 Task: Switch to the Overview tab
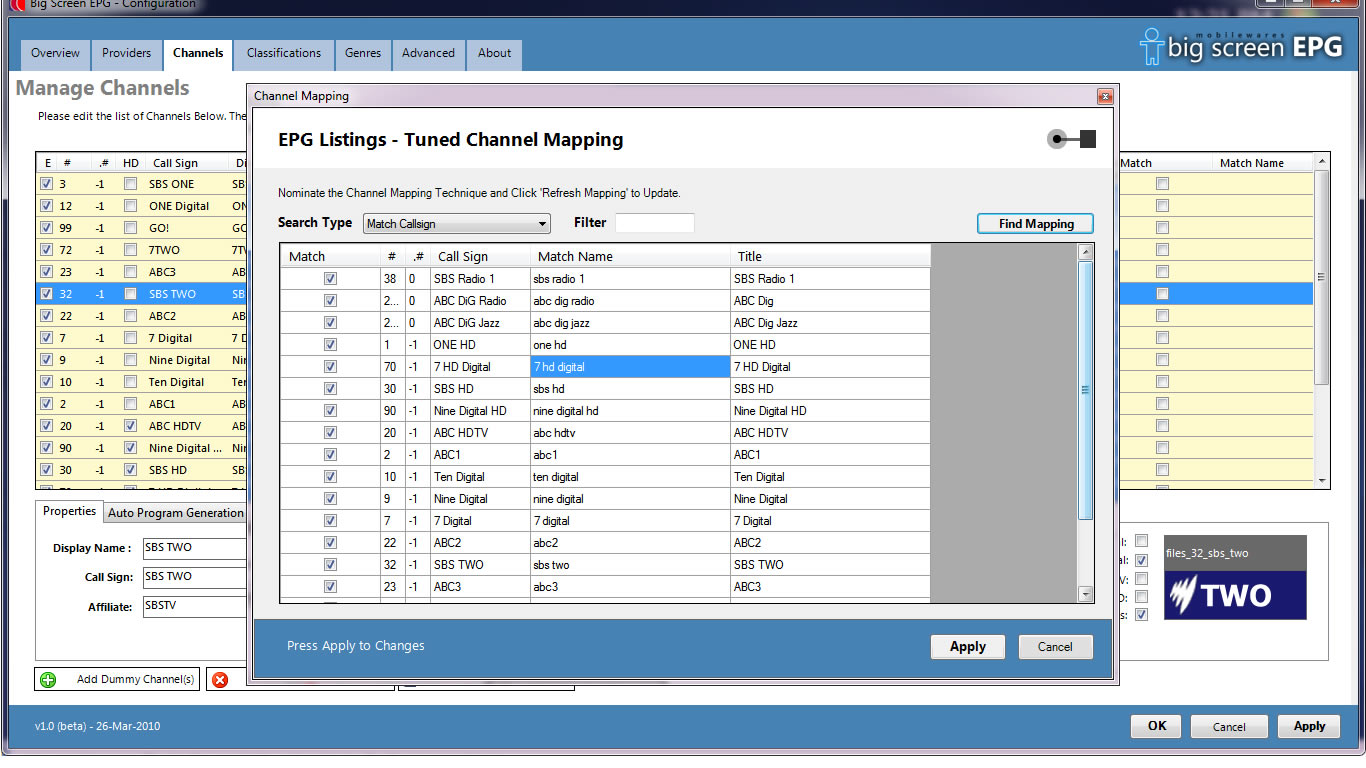[x=55, y=54]
